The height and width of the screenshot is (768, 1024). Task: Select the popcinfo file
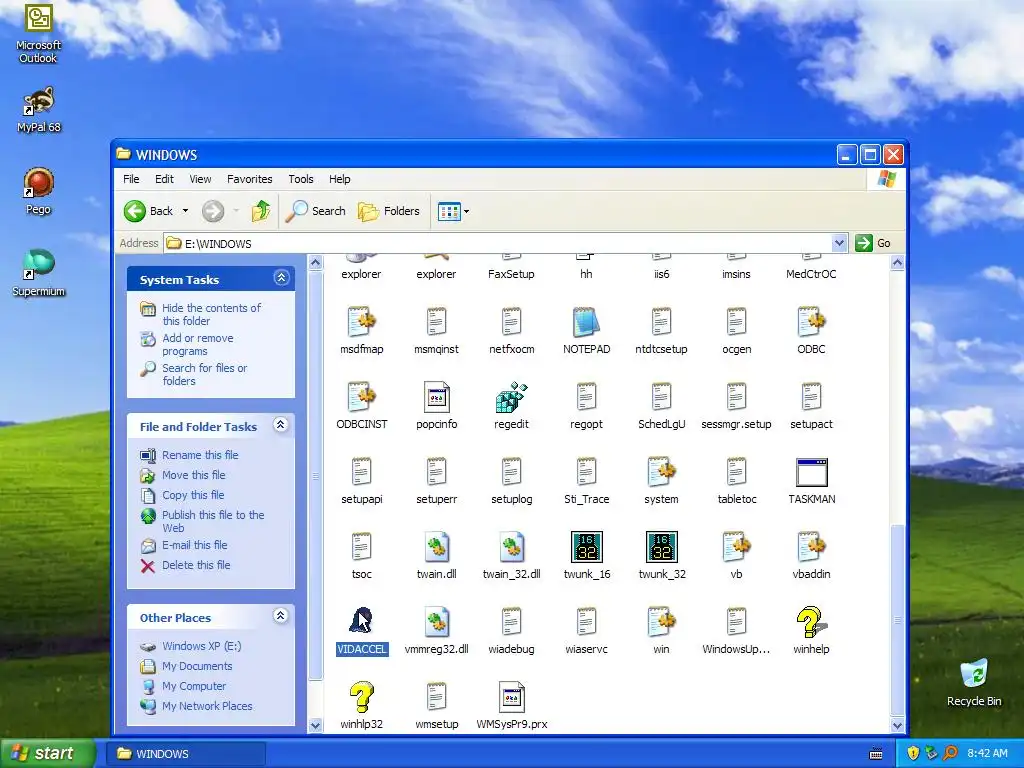click(x=436, y=405)
